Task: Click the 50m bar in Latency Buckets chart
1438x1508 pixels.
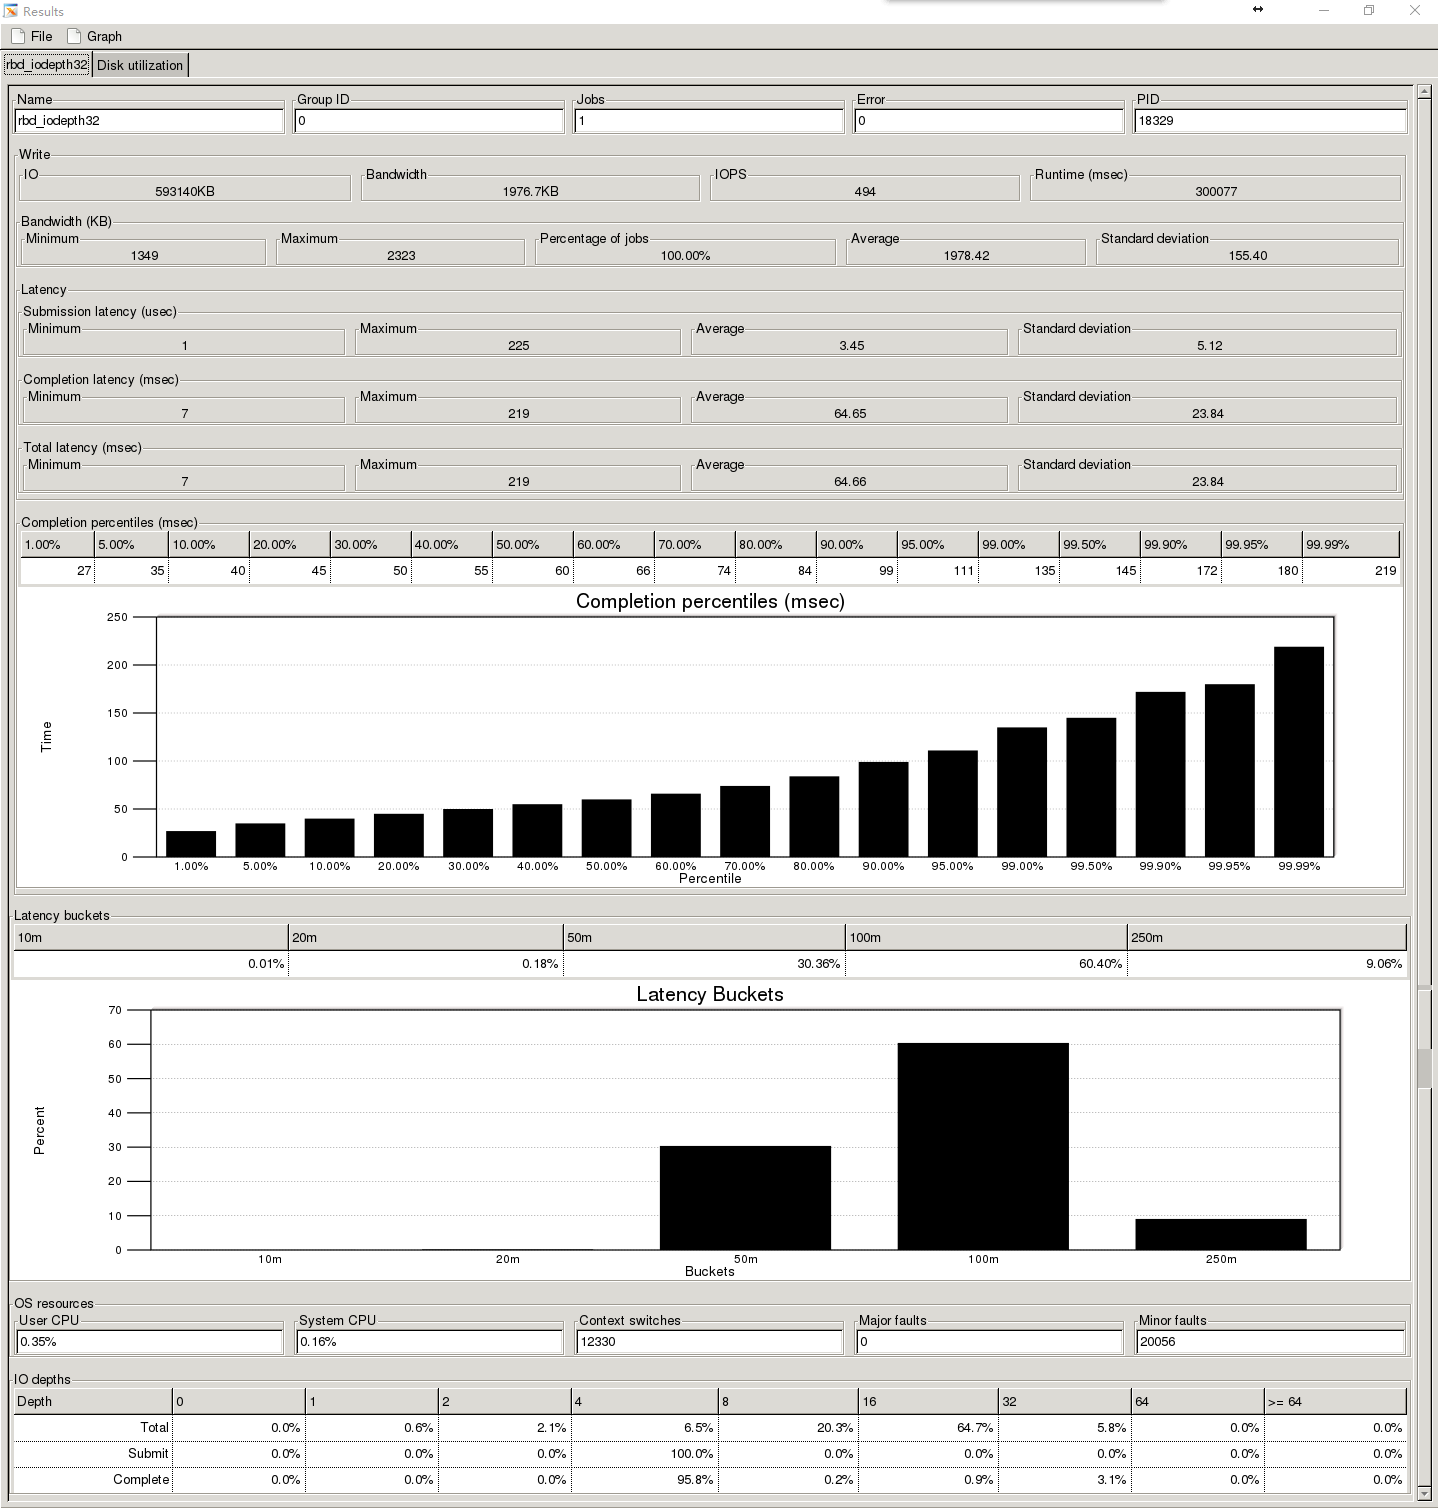Action: tap(745, 1198)
